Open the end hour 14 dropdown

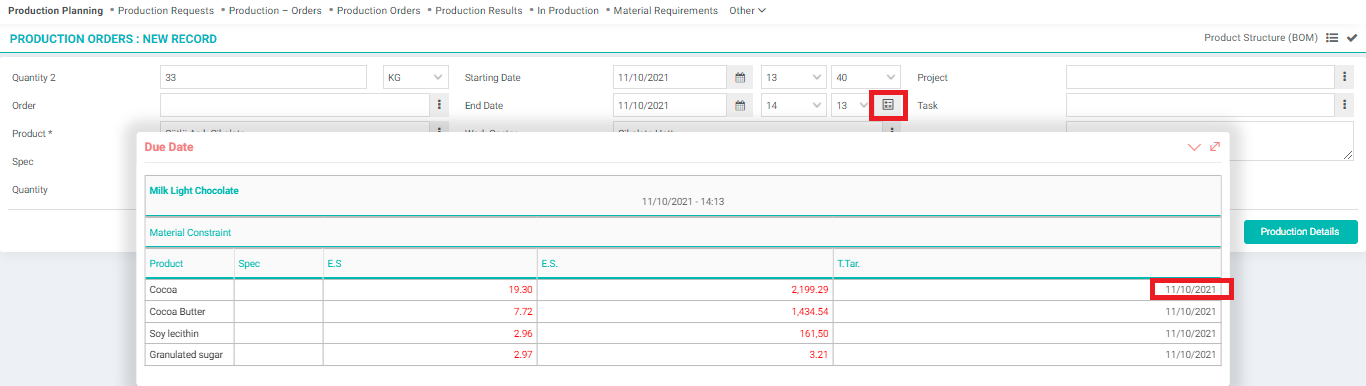tap(794, 105)
